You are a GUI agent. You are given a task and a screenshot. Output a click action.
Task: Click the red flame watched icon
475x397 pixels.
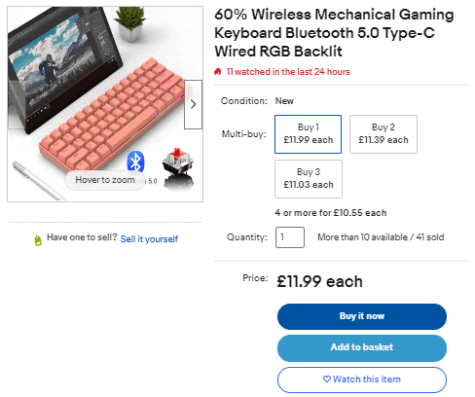218,72
